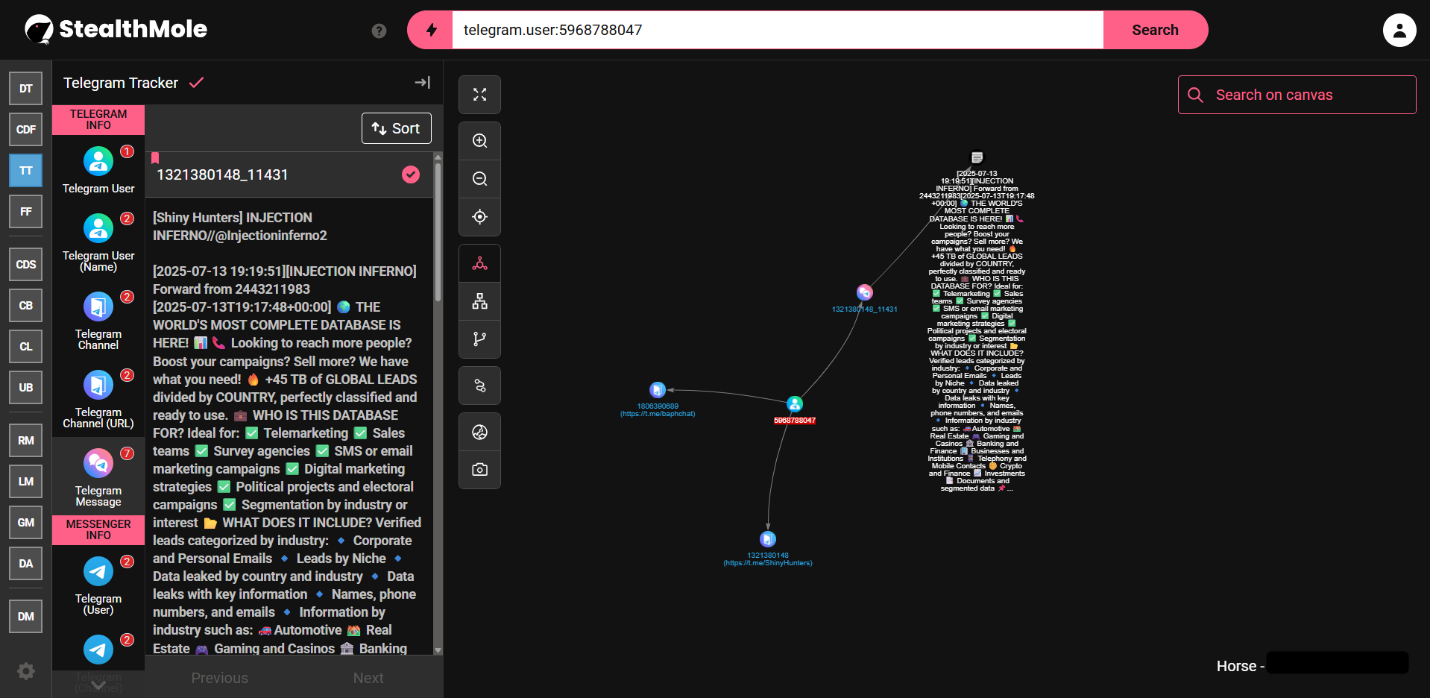Click the path-finding route icon
1430x698 pixels.
click(480, 385)
